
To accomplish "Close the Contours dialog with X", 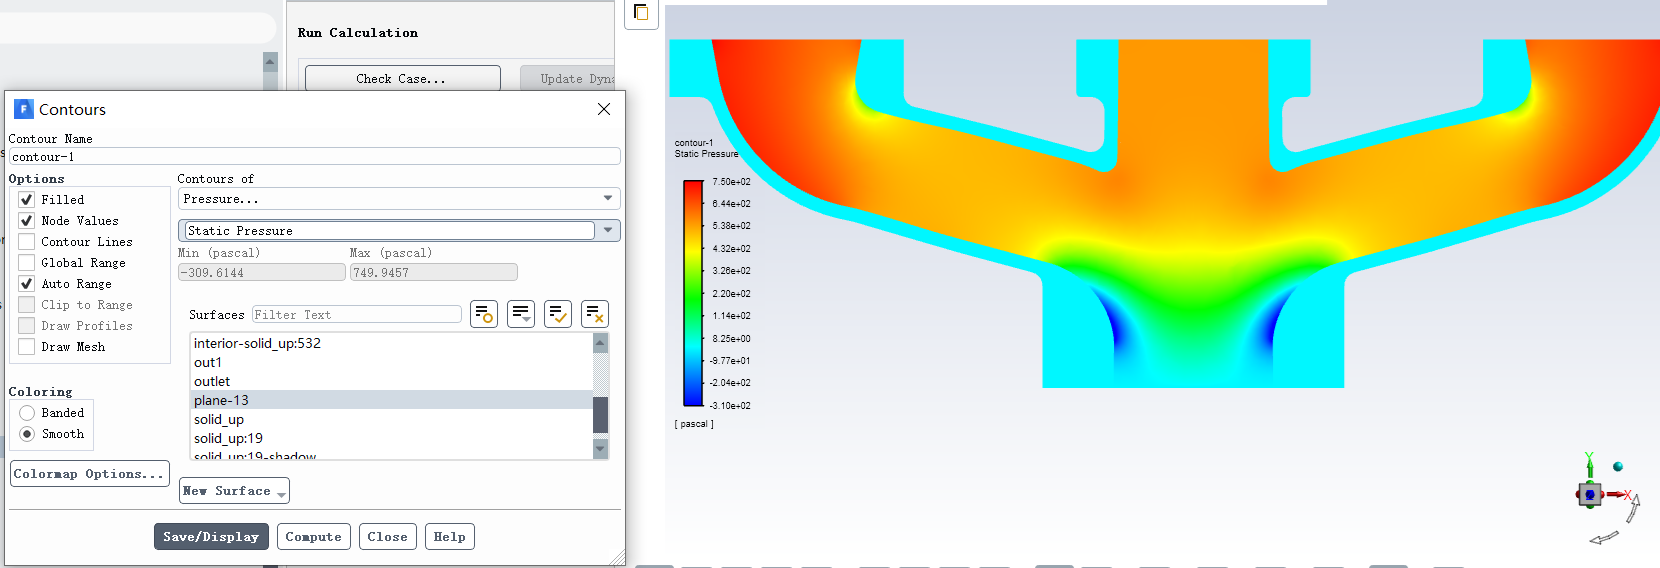I will click(x=604, y=109).
